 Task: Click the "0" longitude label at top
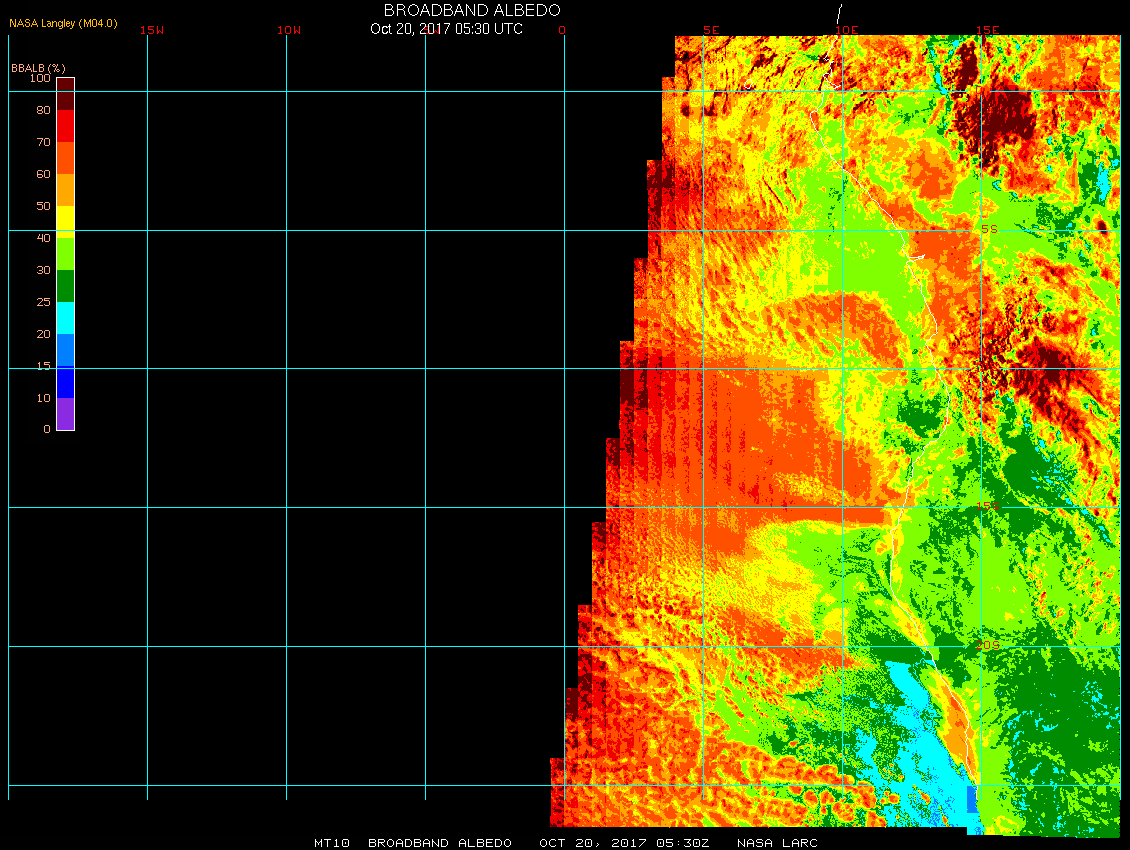click(562, 30)
